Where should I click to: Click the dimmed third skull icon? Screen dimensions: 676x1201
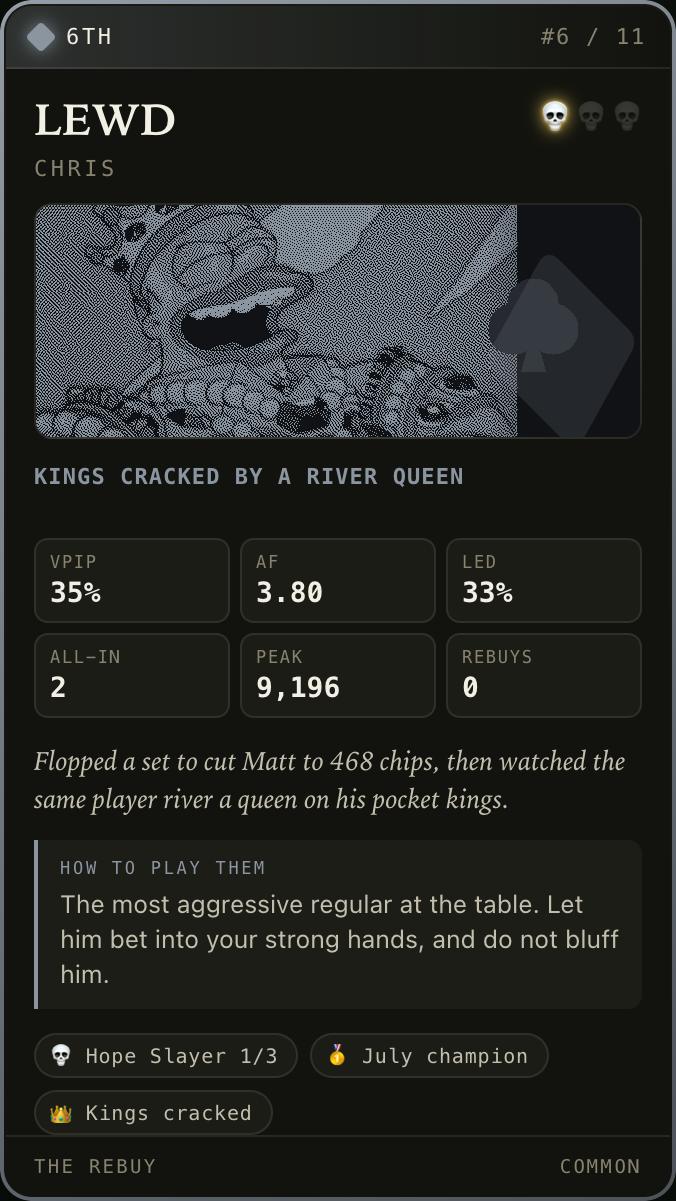coord(627,117)
